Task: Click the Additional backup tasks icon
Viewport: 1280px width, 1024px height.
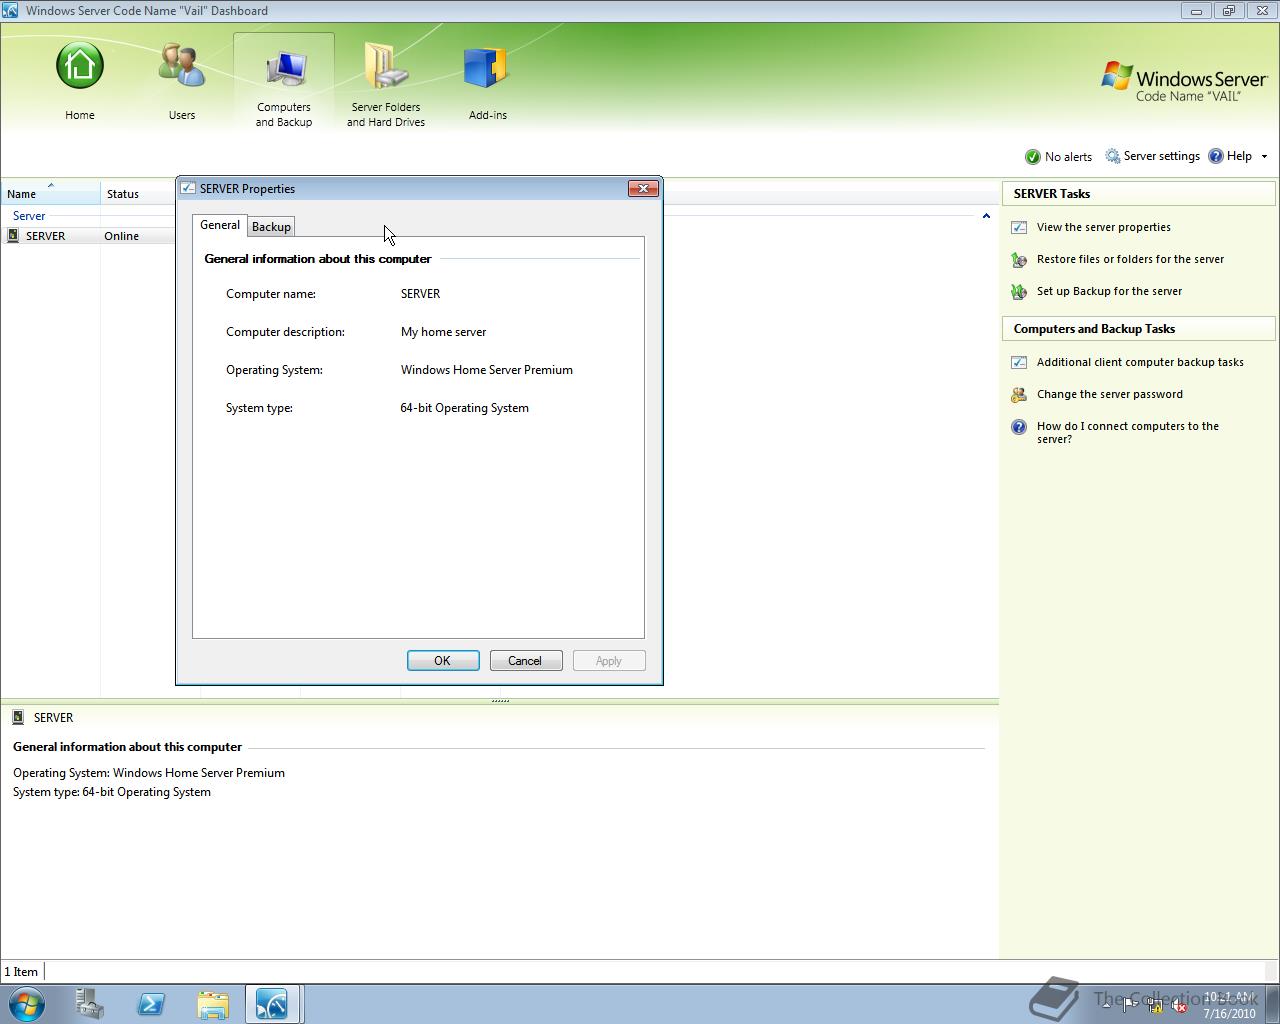Action: (x=1019, y=362)
